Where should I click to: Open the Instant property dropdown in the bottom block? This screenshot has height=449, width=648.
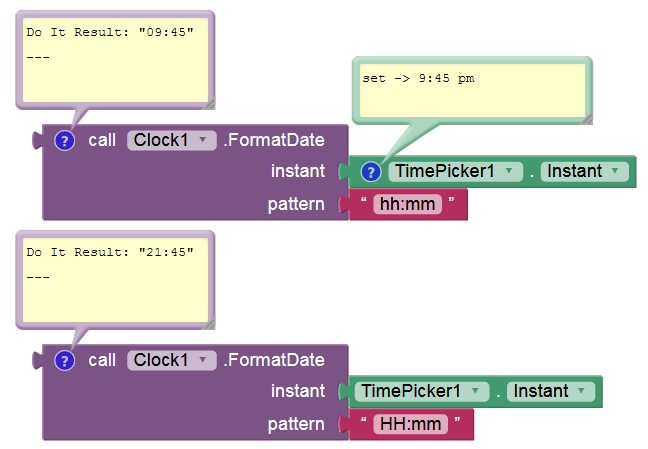pyautogui.click(x=552, y=391)
